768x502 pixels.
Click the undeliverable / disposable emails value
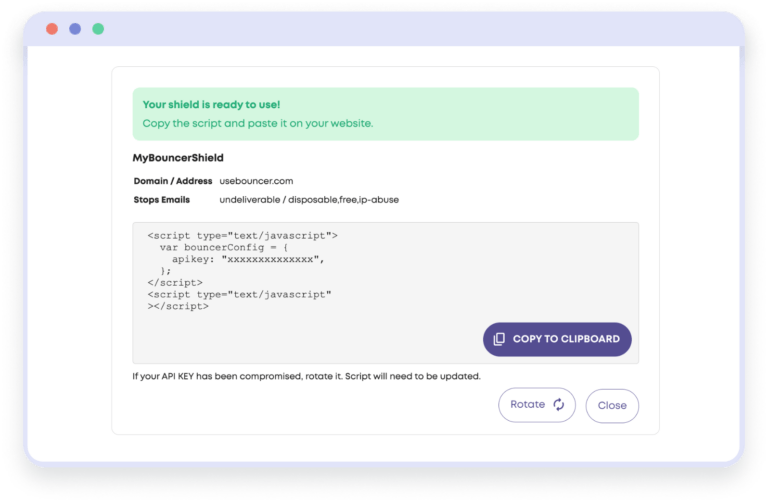[309, 200]
